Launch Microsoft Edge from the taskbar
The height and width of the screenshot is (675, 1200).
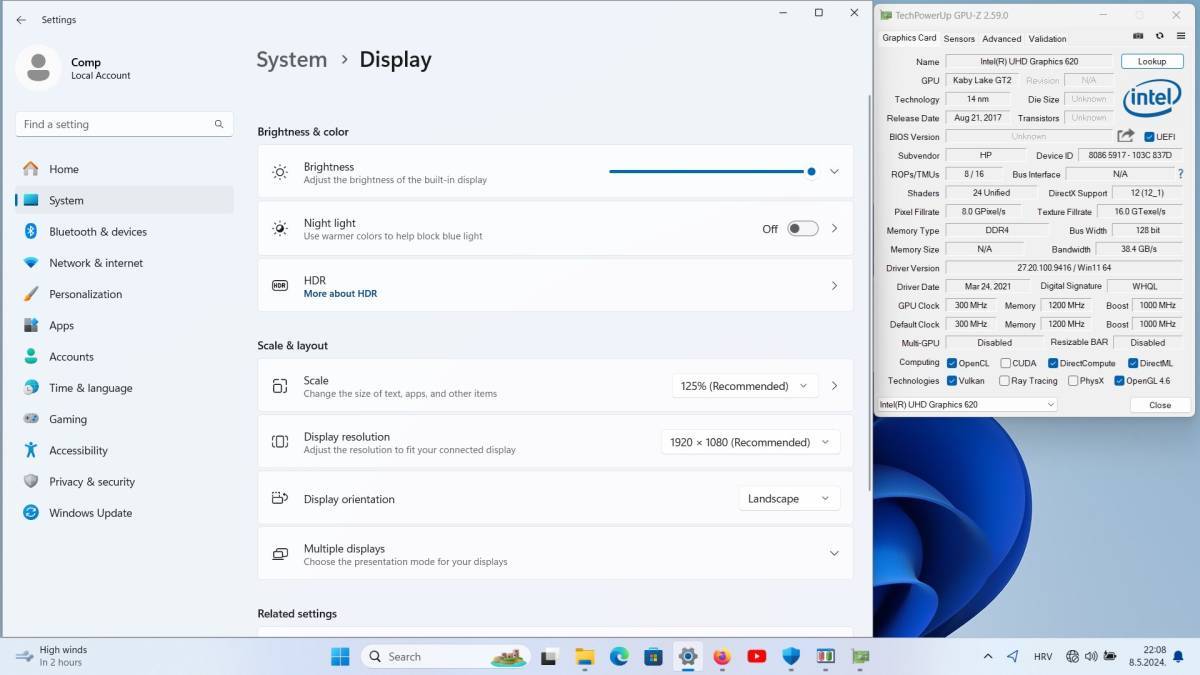click(619, 656)
